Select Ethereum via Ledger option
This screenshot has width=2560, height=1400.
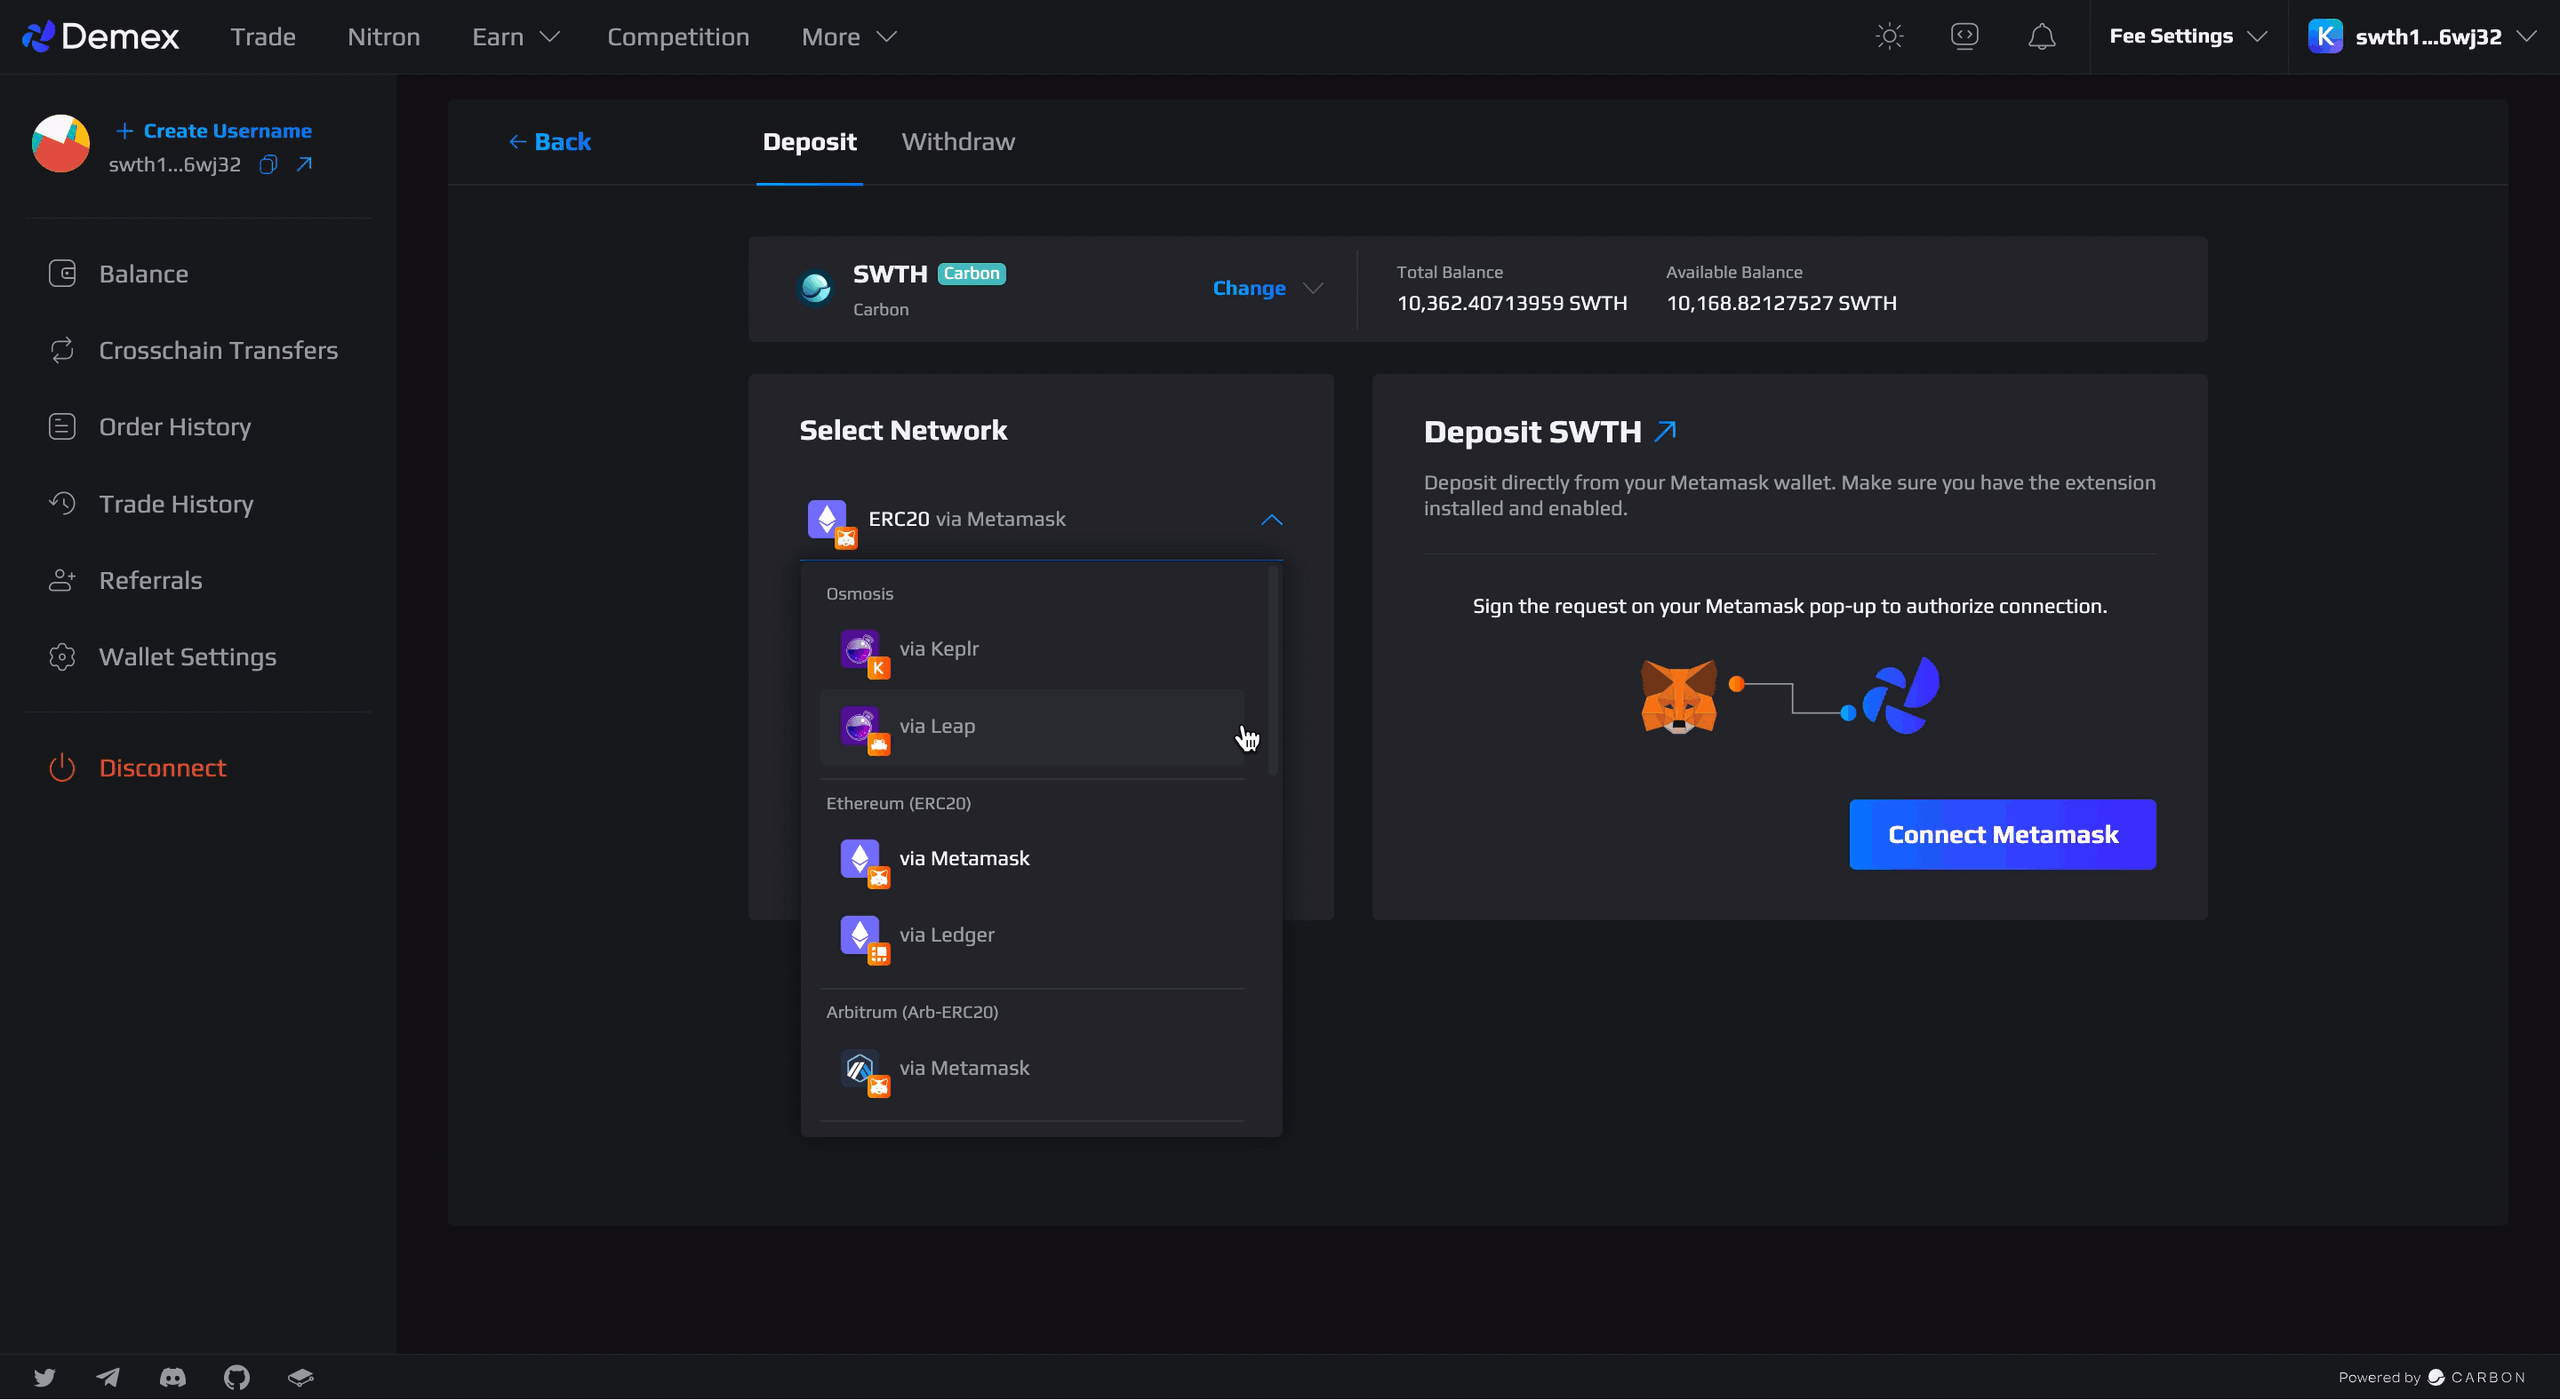(x=1032, y=936)
